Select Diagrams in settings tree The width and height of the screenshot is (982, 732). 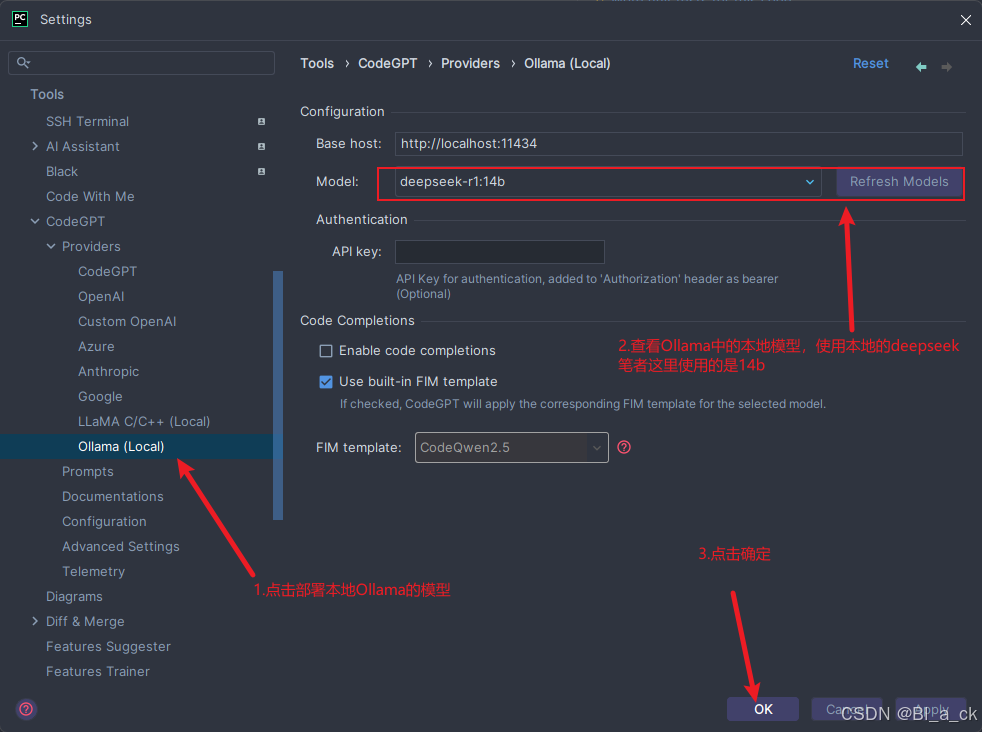point(74,597)
